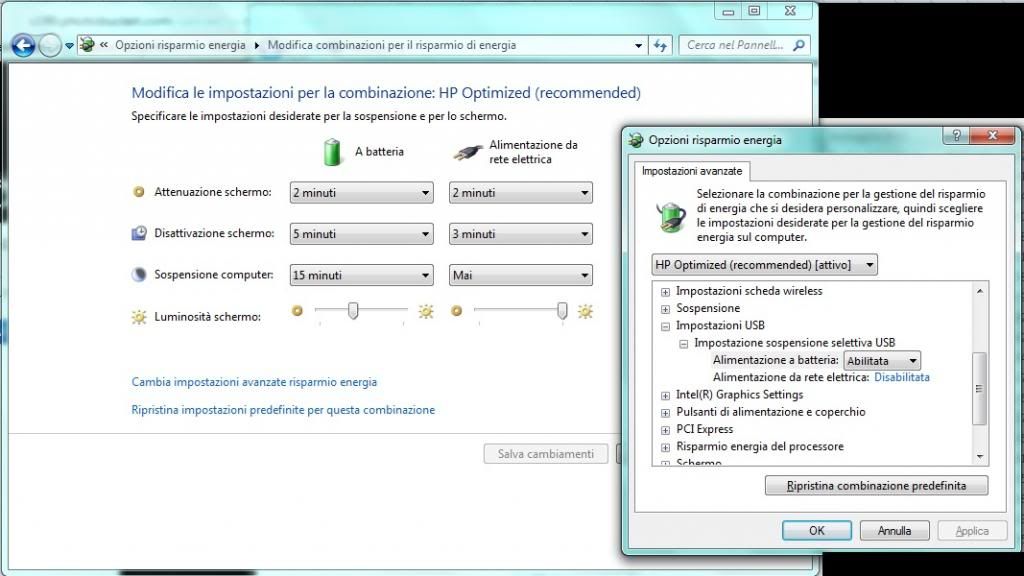Open the Alimentazione a batteria Abilitata dropdown
1024x576 pixels.
coord(882,361)
